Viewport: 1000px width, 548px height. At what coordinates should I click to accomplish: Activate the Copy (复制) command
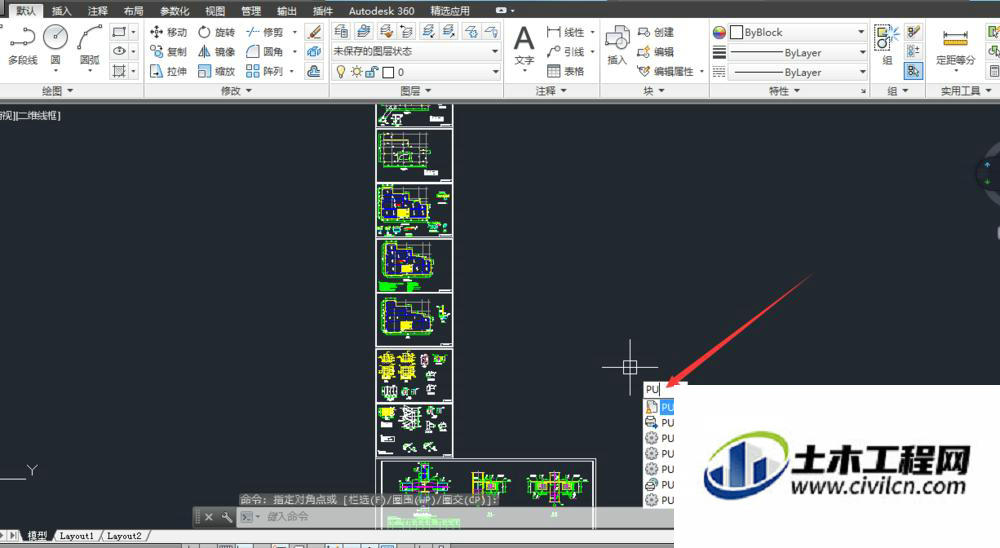coord(168,52)
